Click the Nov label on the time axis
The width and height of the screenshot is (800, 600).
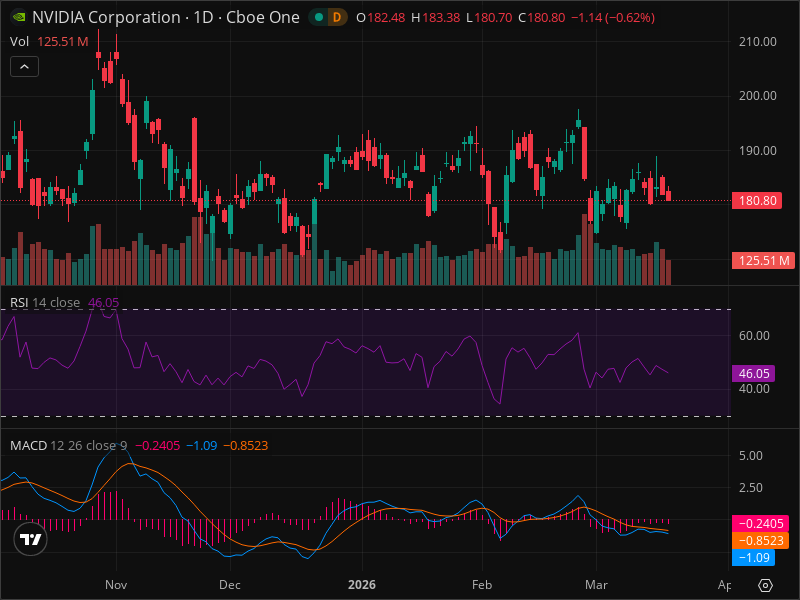pos(116,585)
